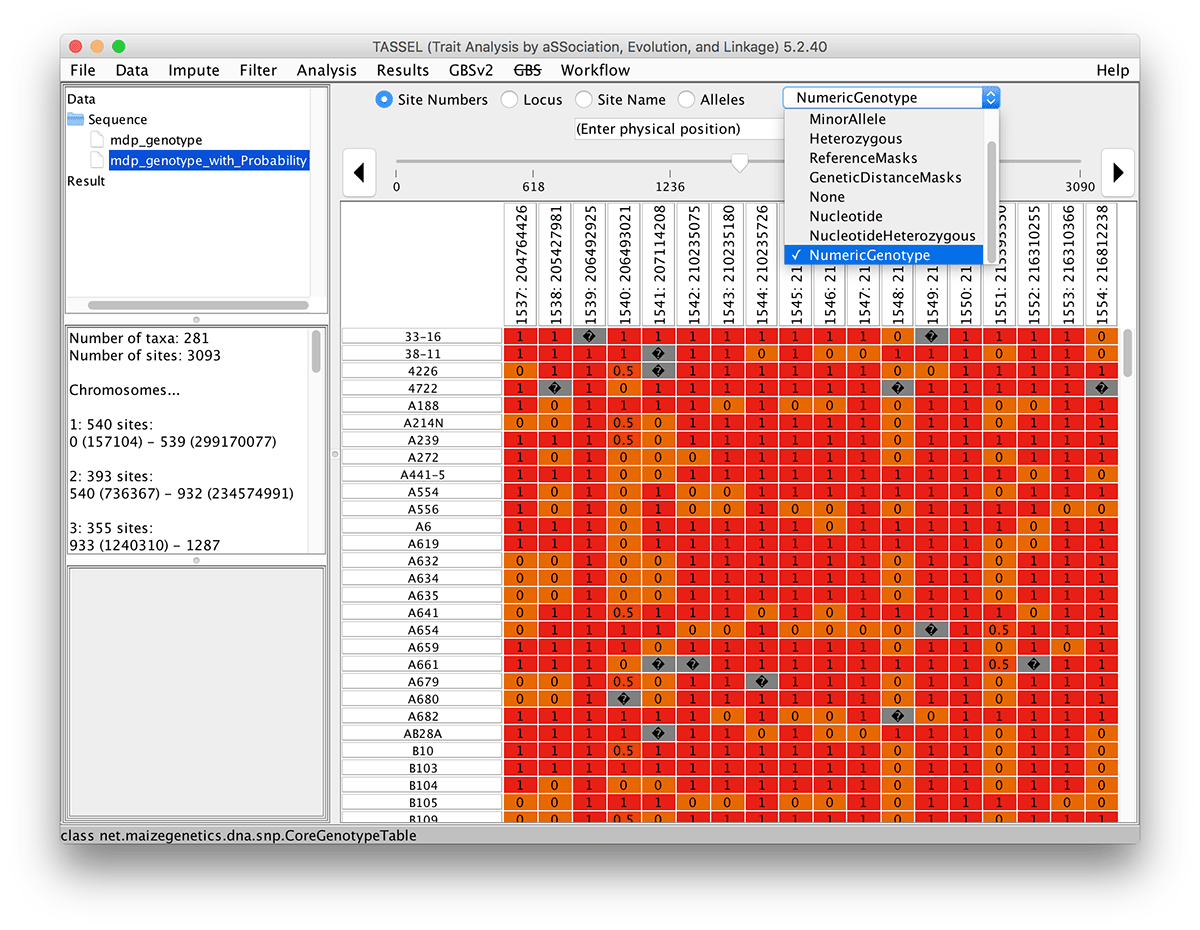1200x930 pixels.
Task: Click column header 1537: 204764426
Action: pyautogui.click(x=520, y=265)
